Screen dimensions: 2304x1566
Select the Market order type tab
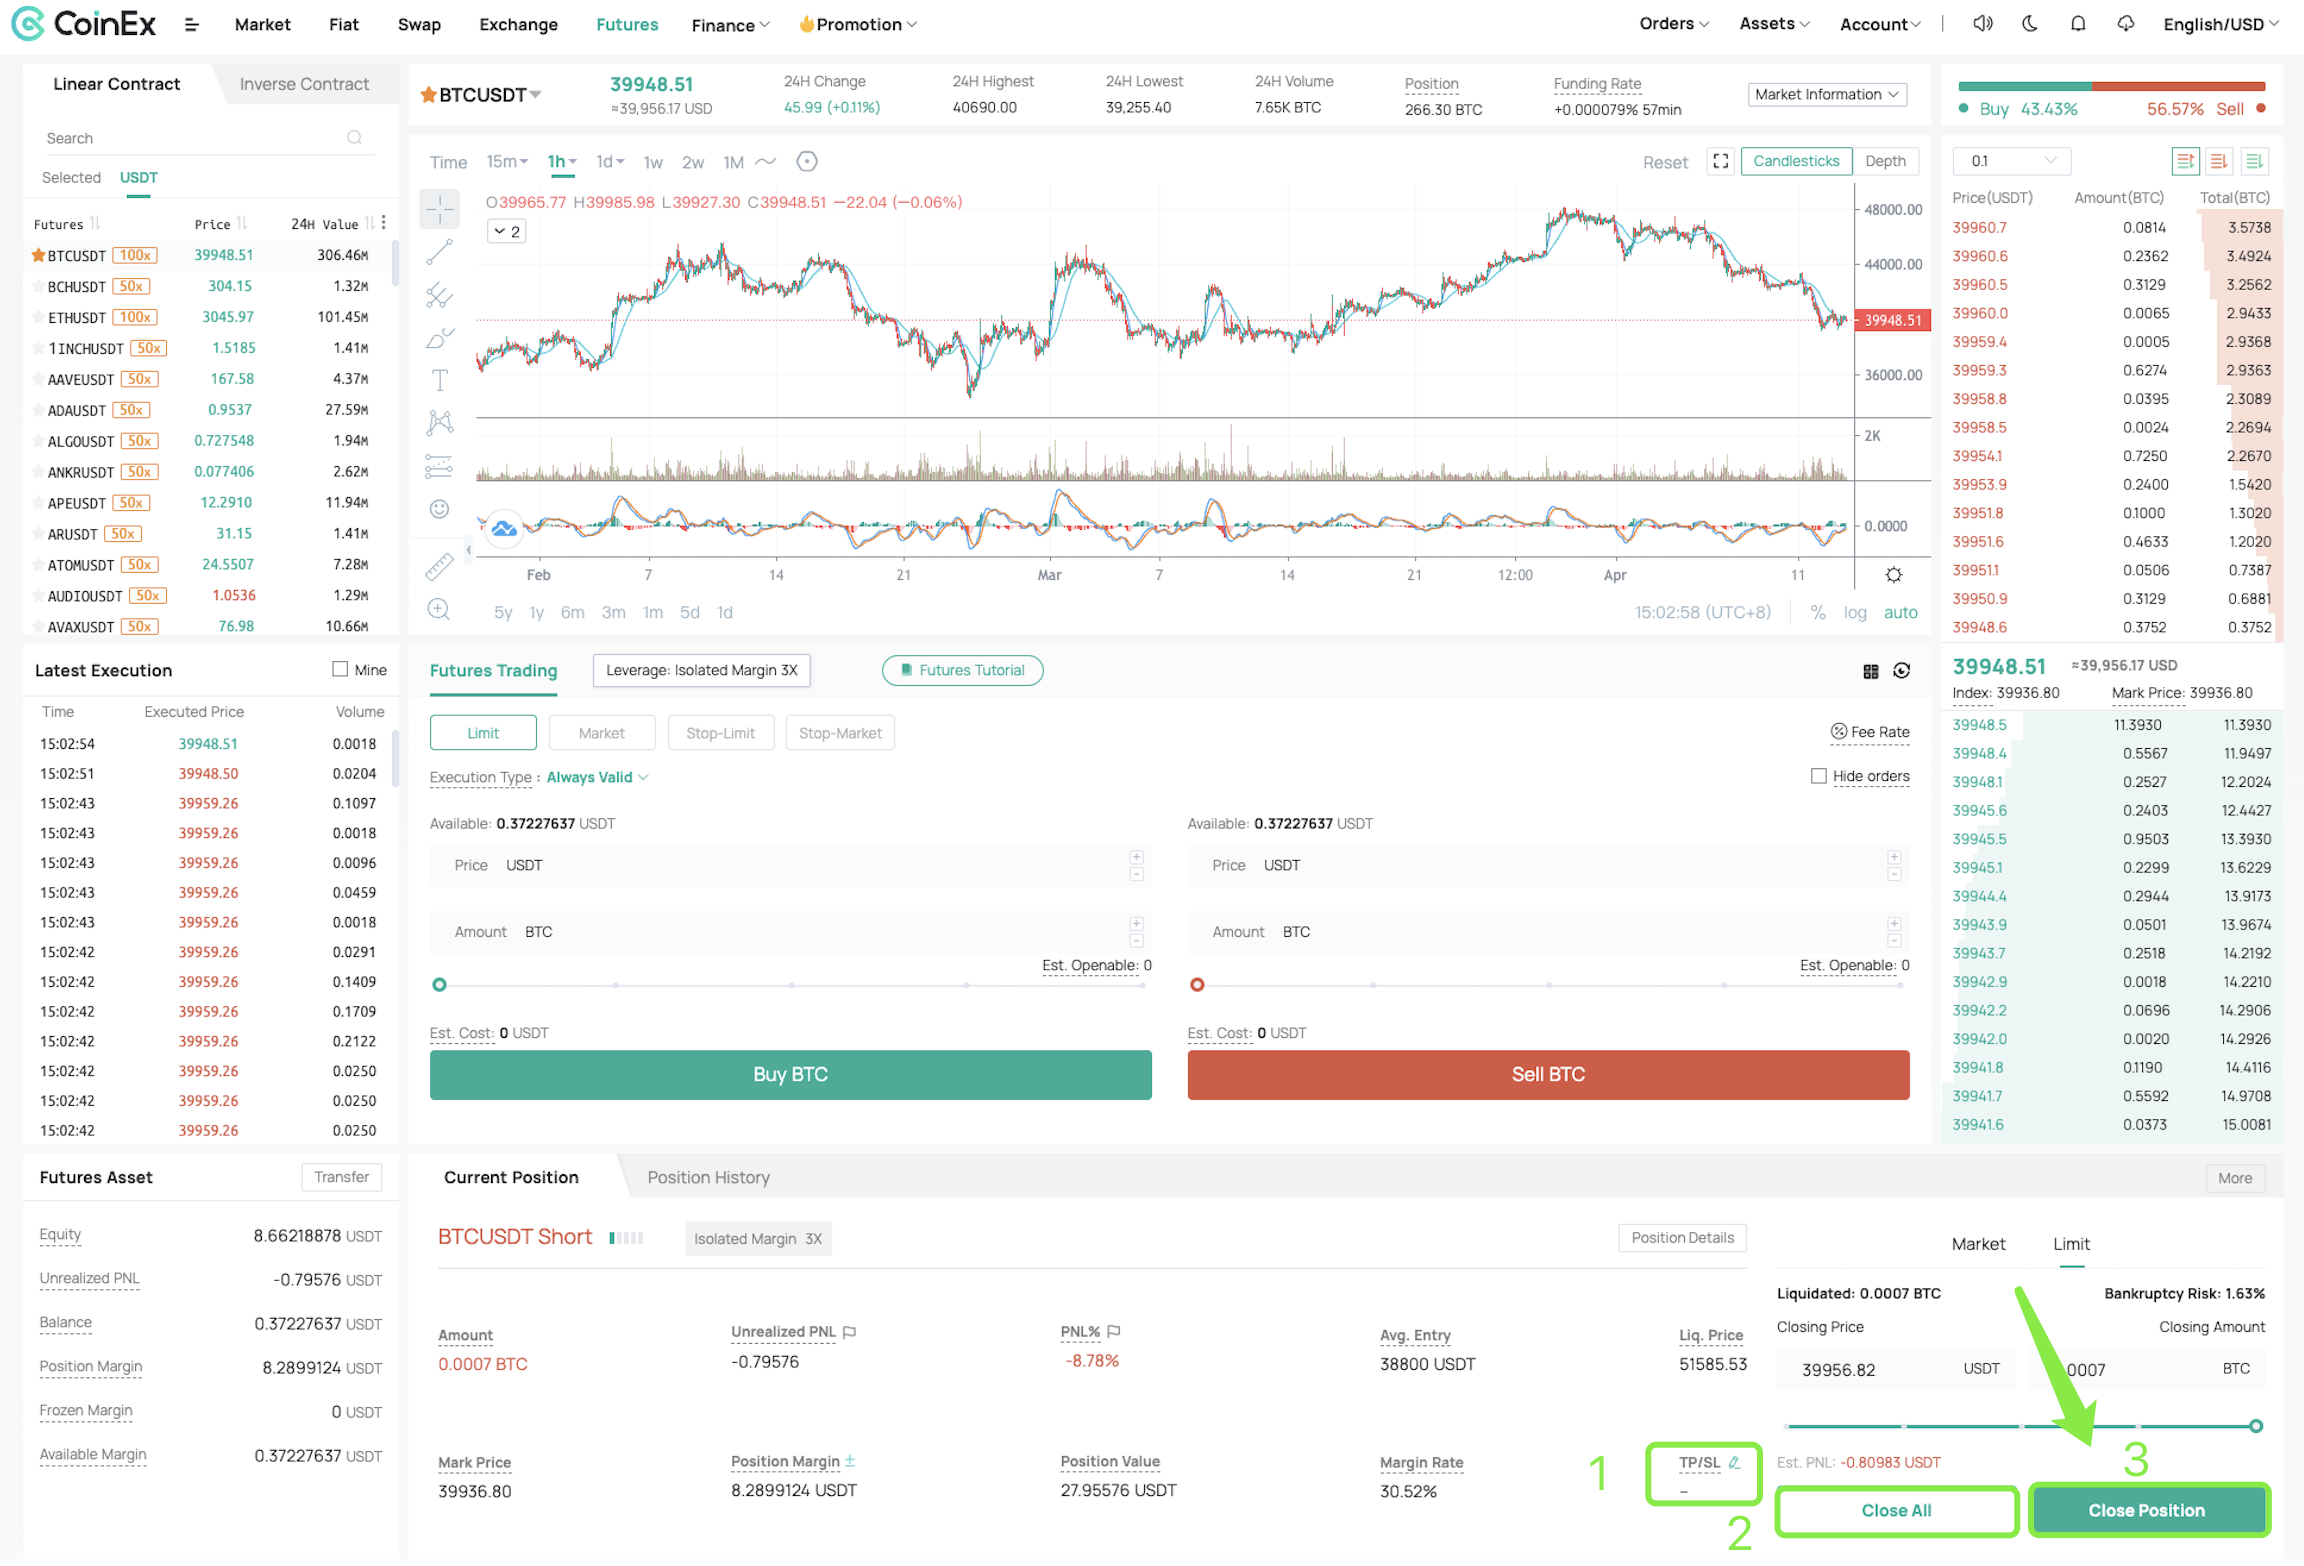[601, 733]
